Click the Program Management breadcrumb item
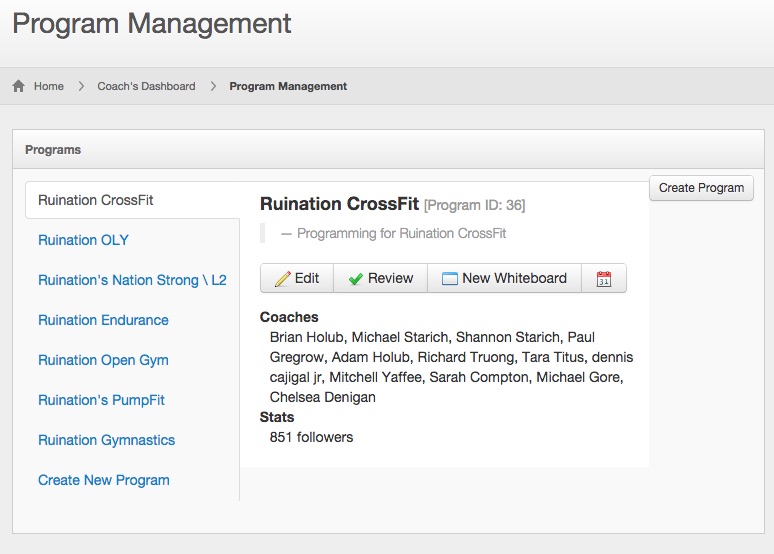This screenshot has height=554, width=774. [288, 86]
